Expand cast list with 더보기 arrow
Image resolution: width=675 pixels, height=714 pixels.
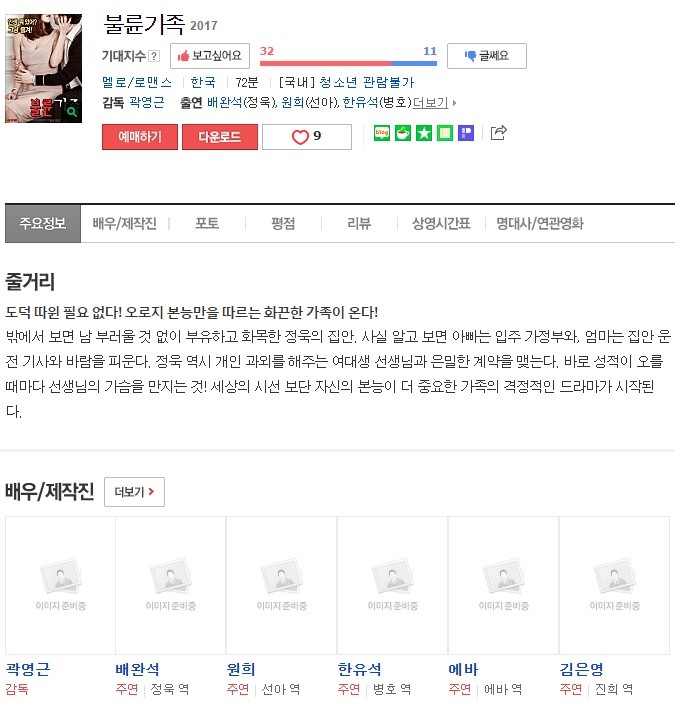point(434,103)
